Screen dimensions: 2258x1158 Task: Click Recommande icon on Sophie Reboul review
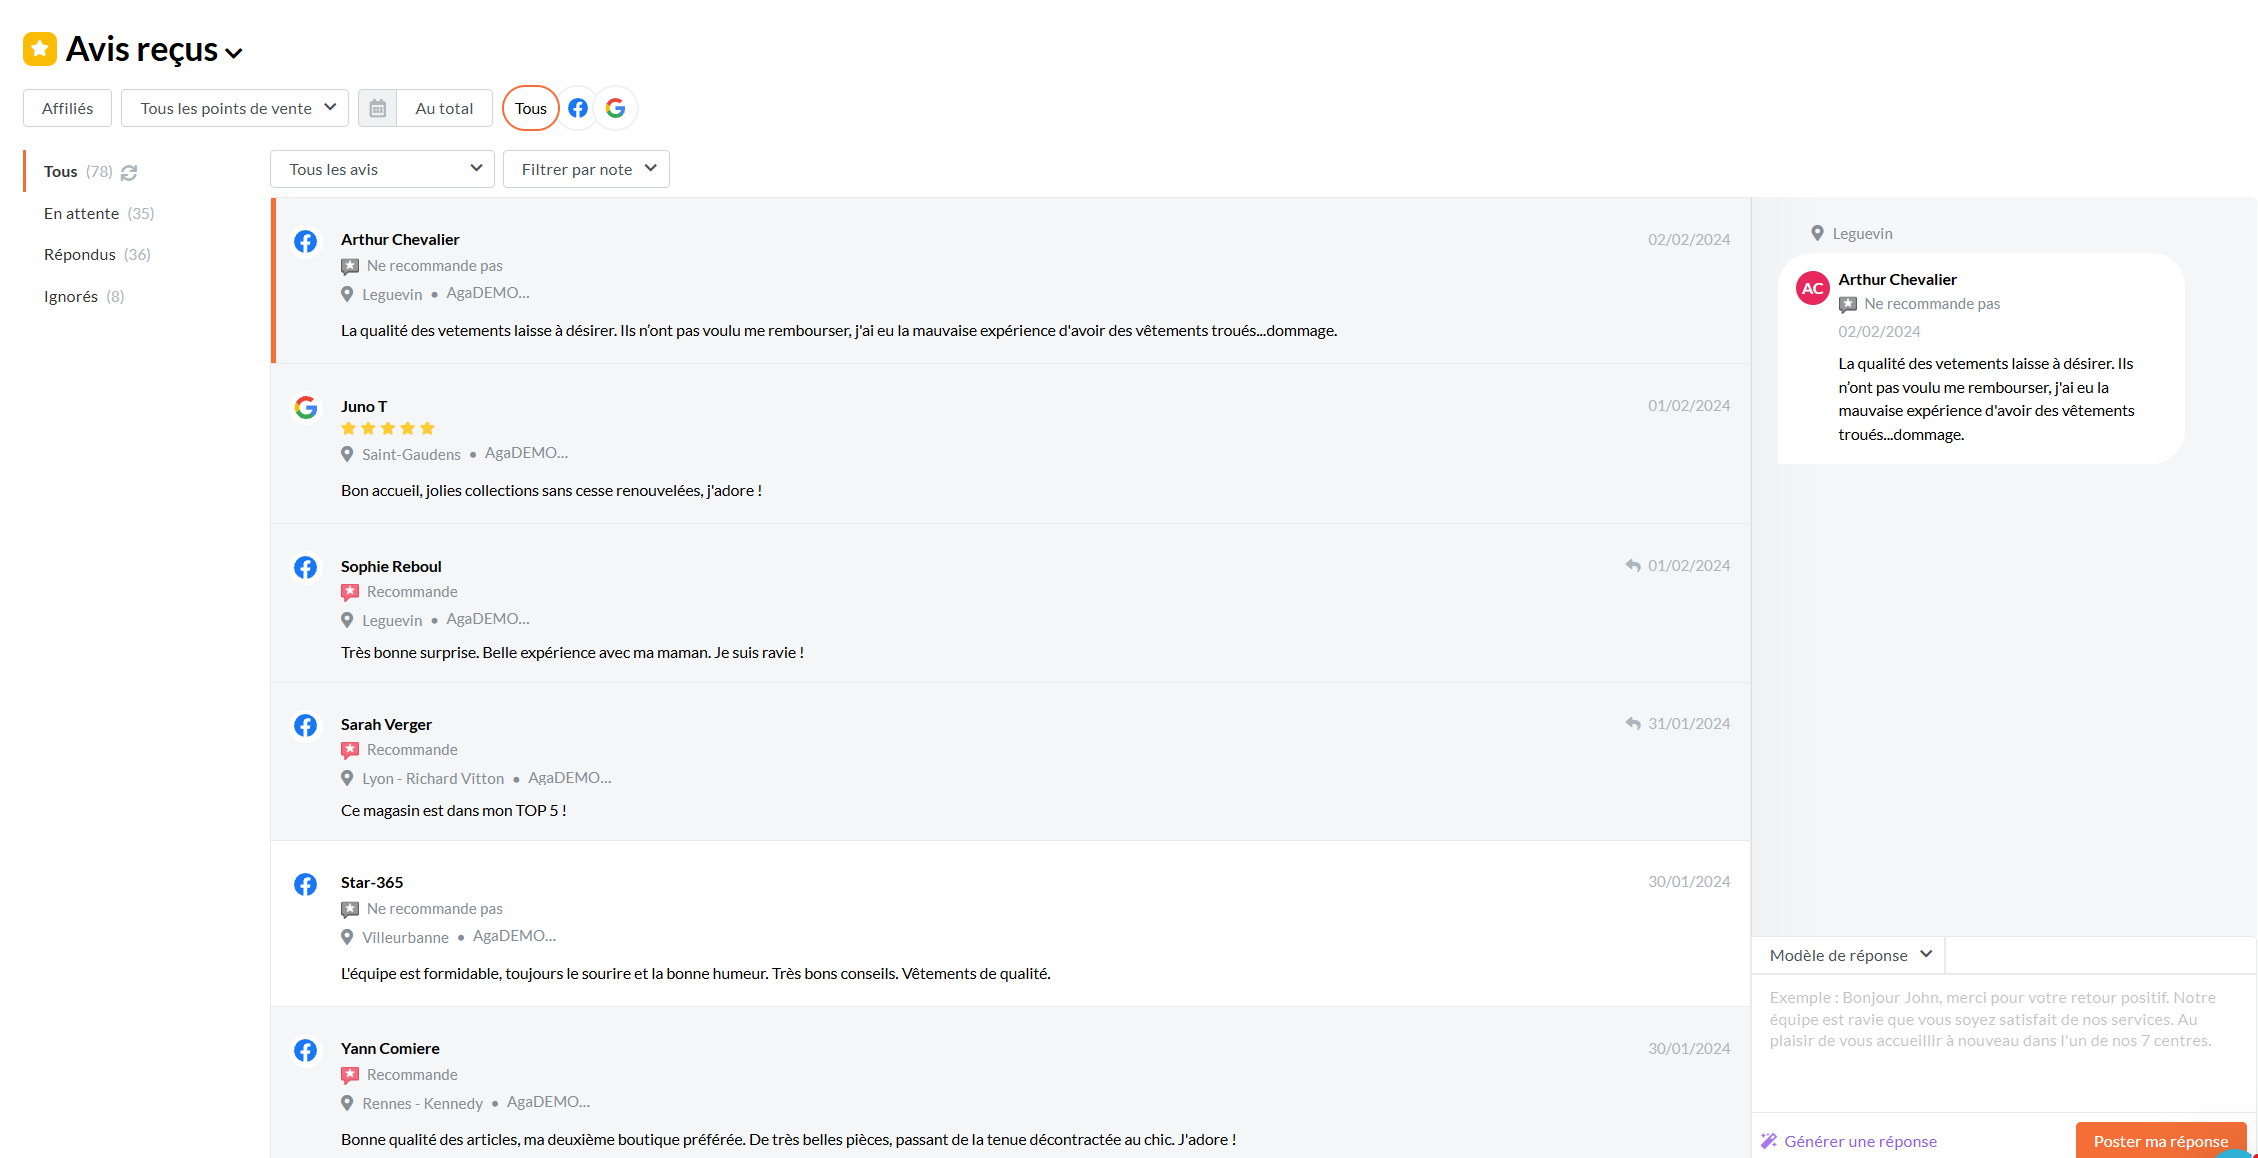tap(350, 592)
